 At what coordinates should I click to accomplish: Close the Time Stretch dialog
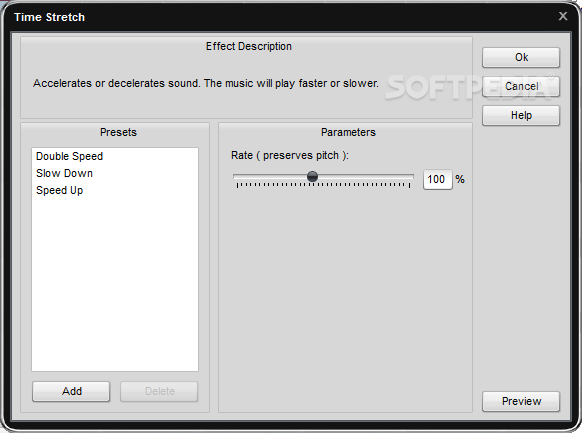[563, 16]
